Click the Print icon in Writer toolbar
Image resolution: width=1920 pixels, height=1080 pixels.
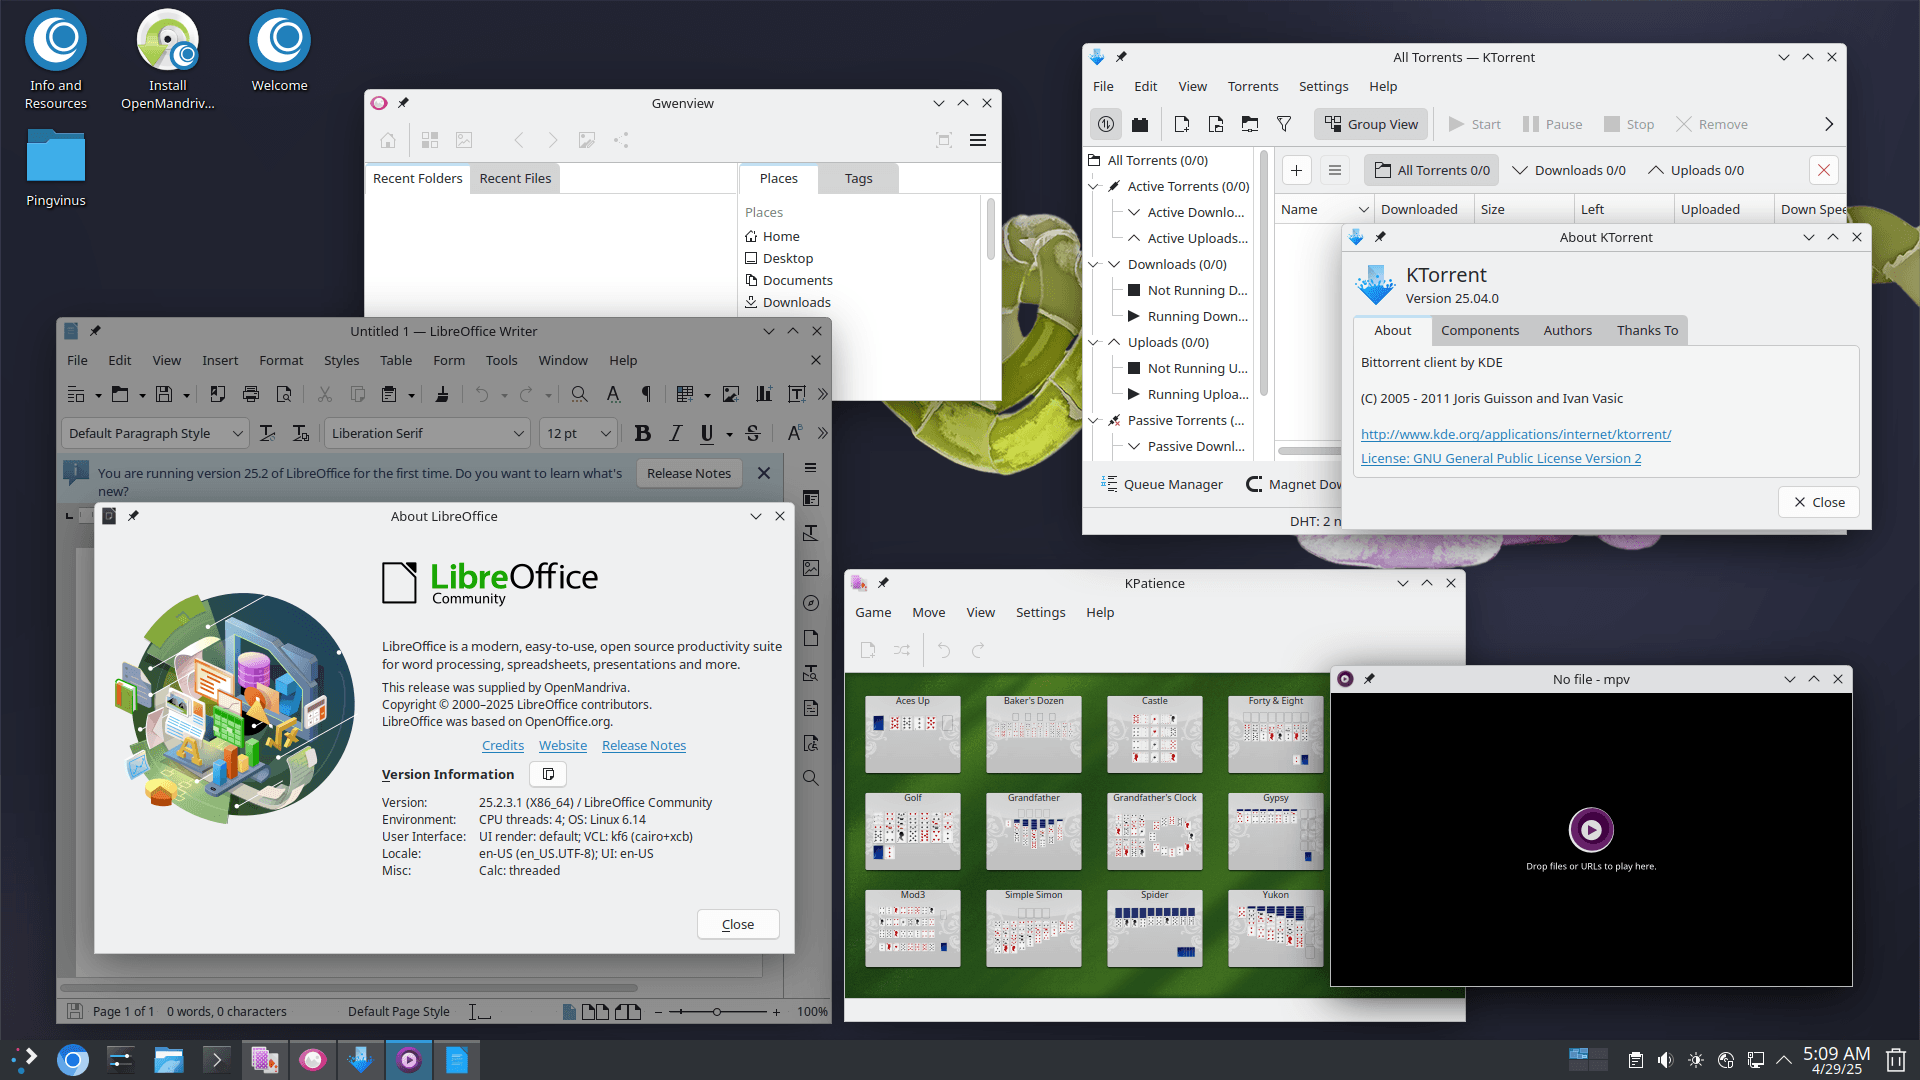251,394
